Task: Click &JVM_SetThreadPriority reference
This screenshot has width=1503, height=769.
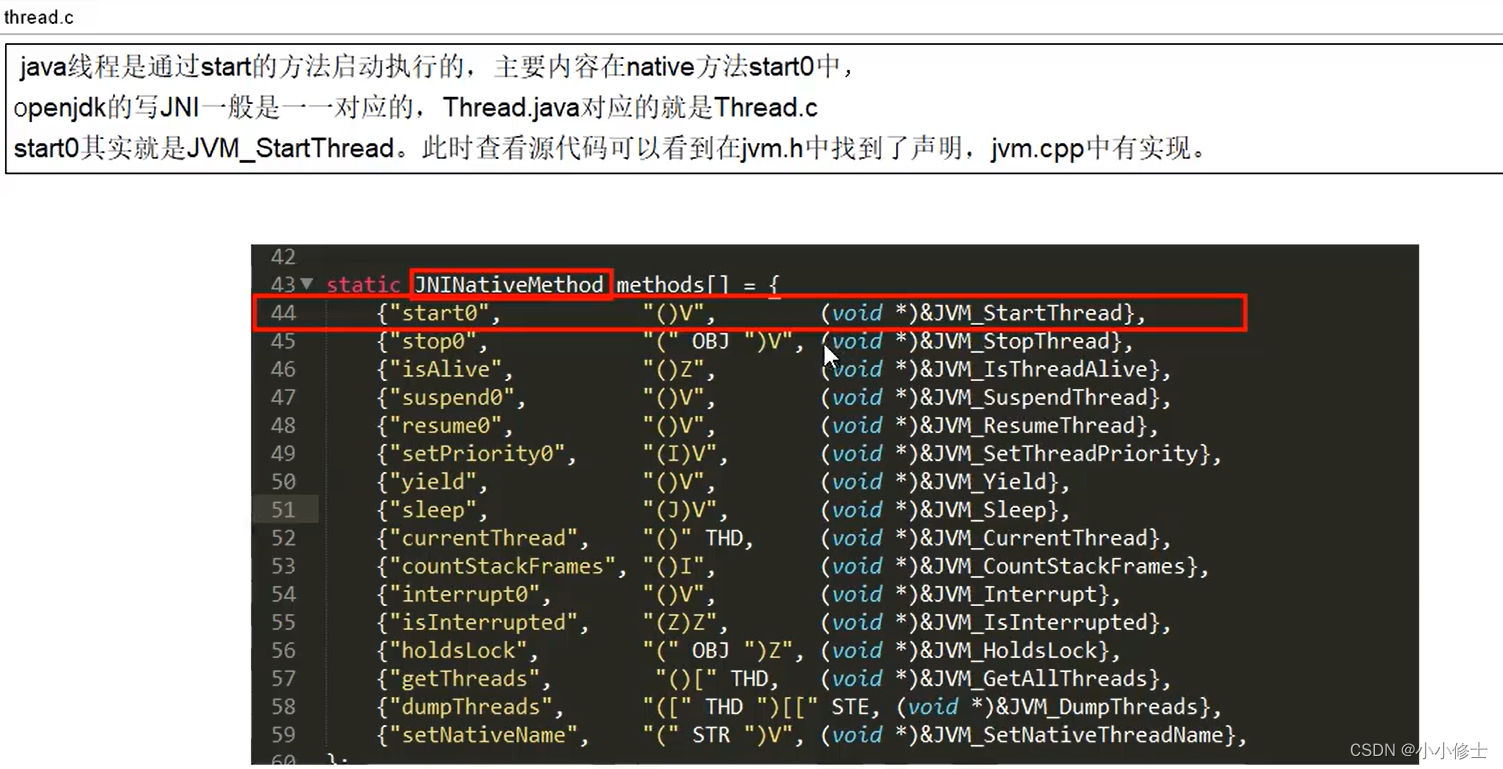Action: 1058,453
